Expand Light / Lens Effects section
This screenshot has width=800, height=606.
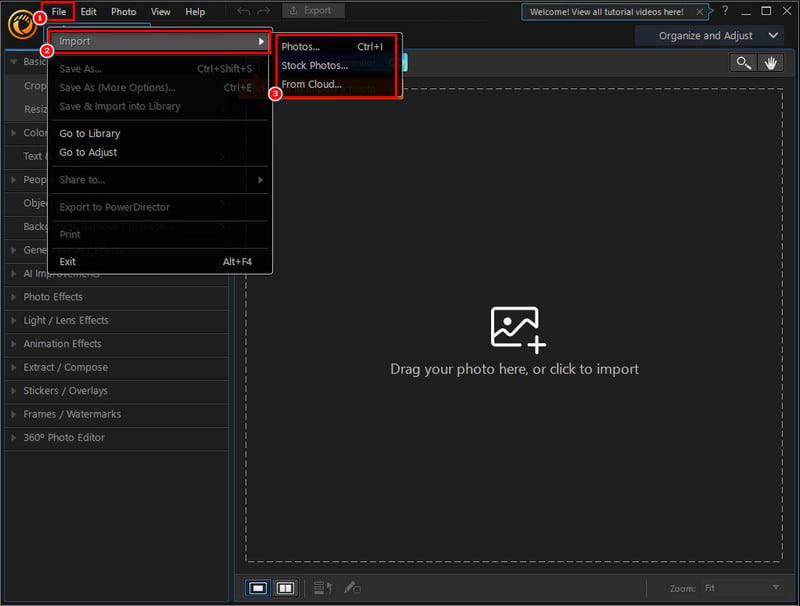click(x=117, y=320)
